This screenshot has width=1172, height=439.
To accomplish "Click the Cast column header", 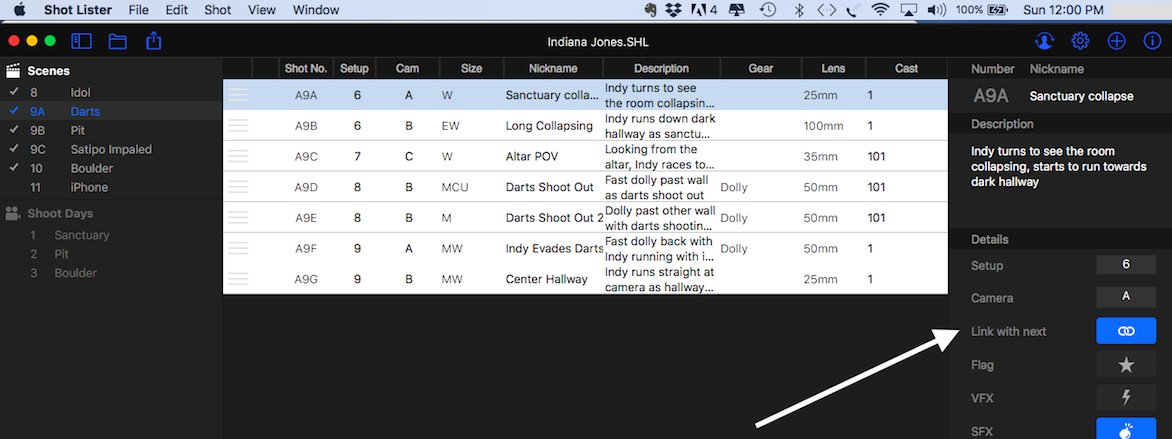I will click(x=907, y=68).
